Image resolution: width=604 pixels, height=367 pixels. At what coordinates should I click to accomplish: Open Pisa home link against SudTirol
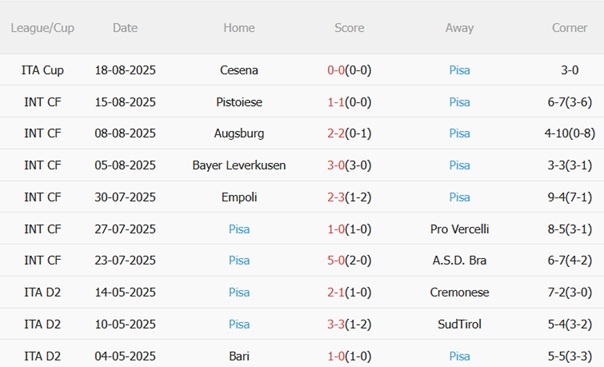coord(239,324)
